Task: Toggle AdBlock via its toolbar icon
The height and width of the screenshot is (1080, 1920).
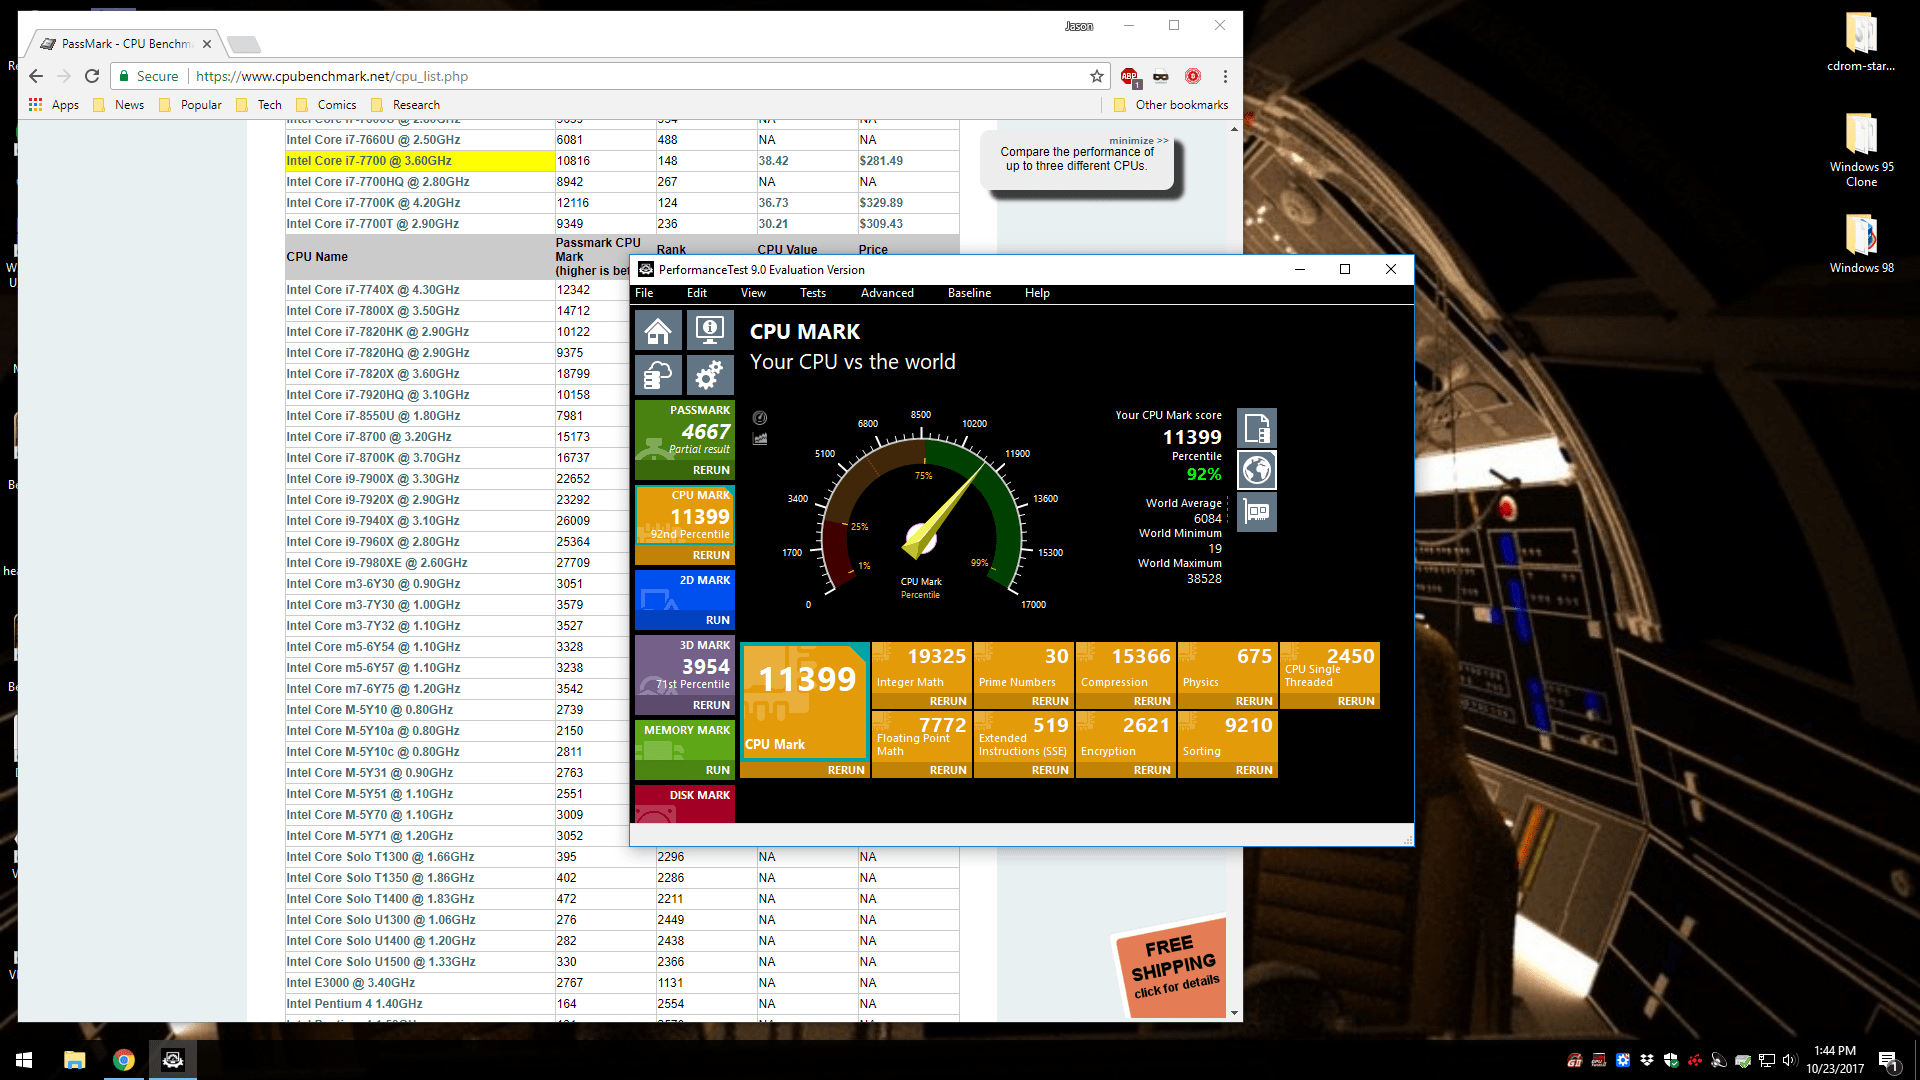Action: 1129,76
